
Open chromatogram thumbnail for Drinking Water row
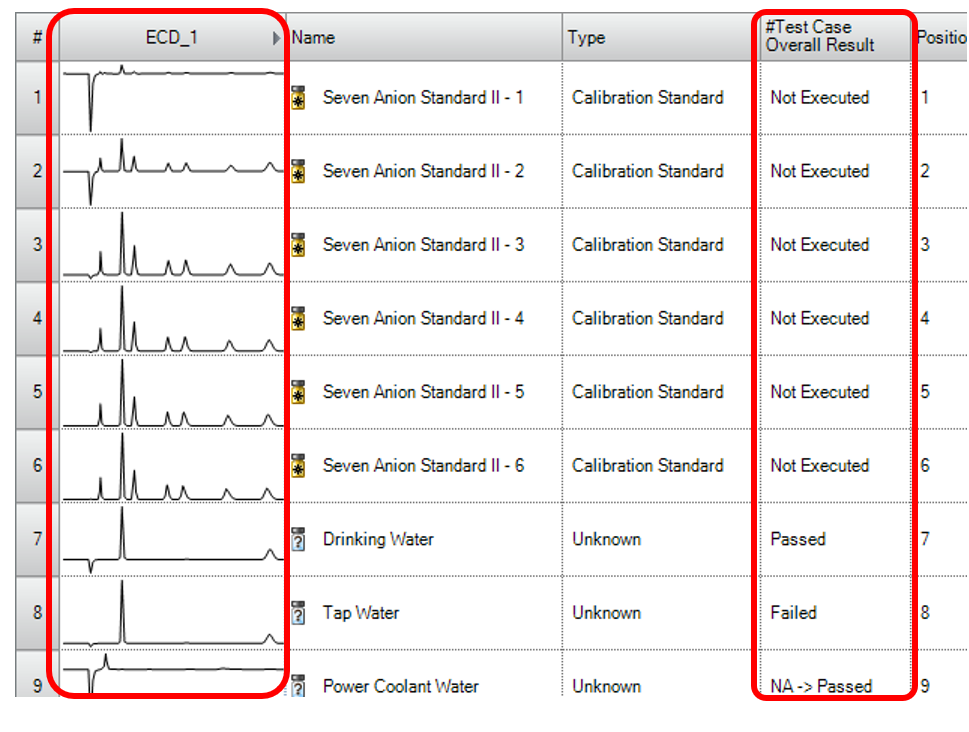(x=172, y=539)
